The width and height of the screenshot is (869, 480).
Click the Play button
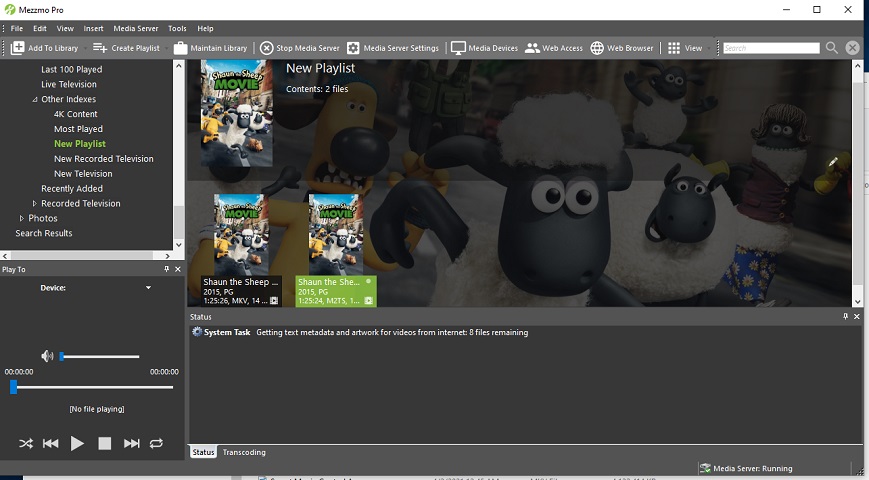click(x=77, y=443)
